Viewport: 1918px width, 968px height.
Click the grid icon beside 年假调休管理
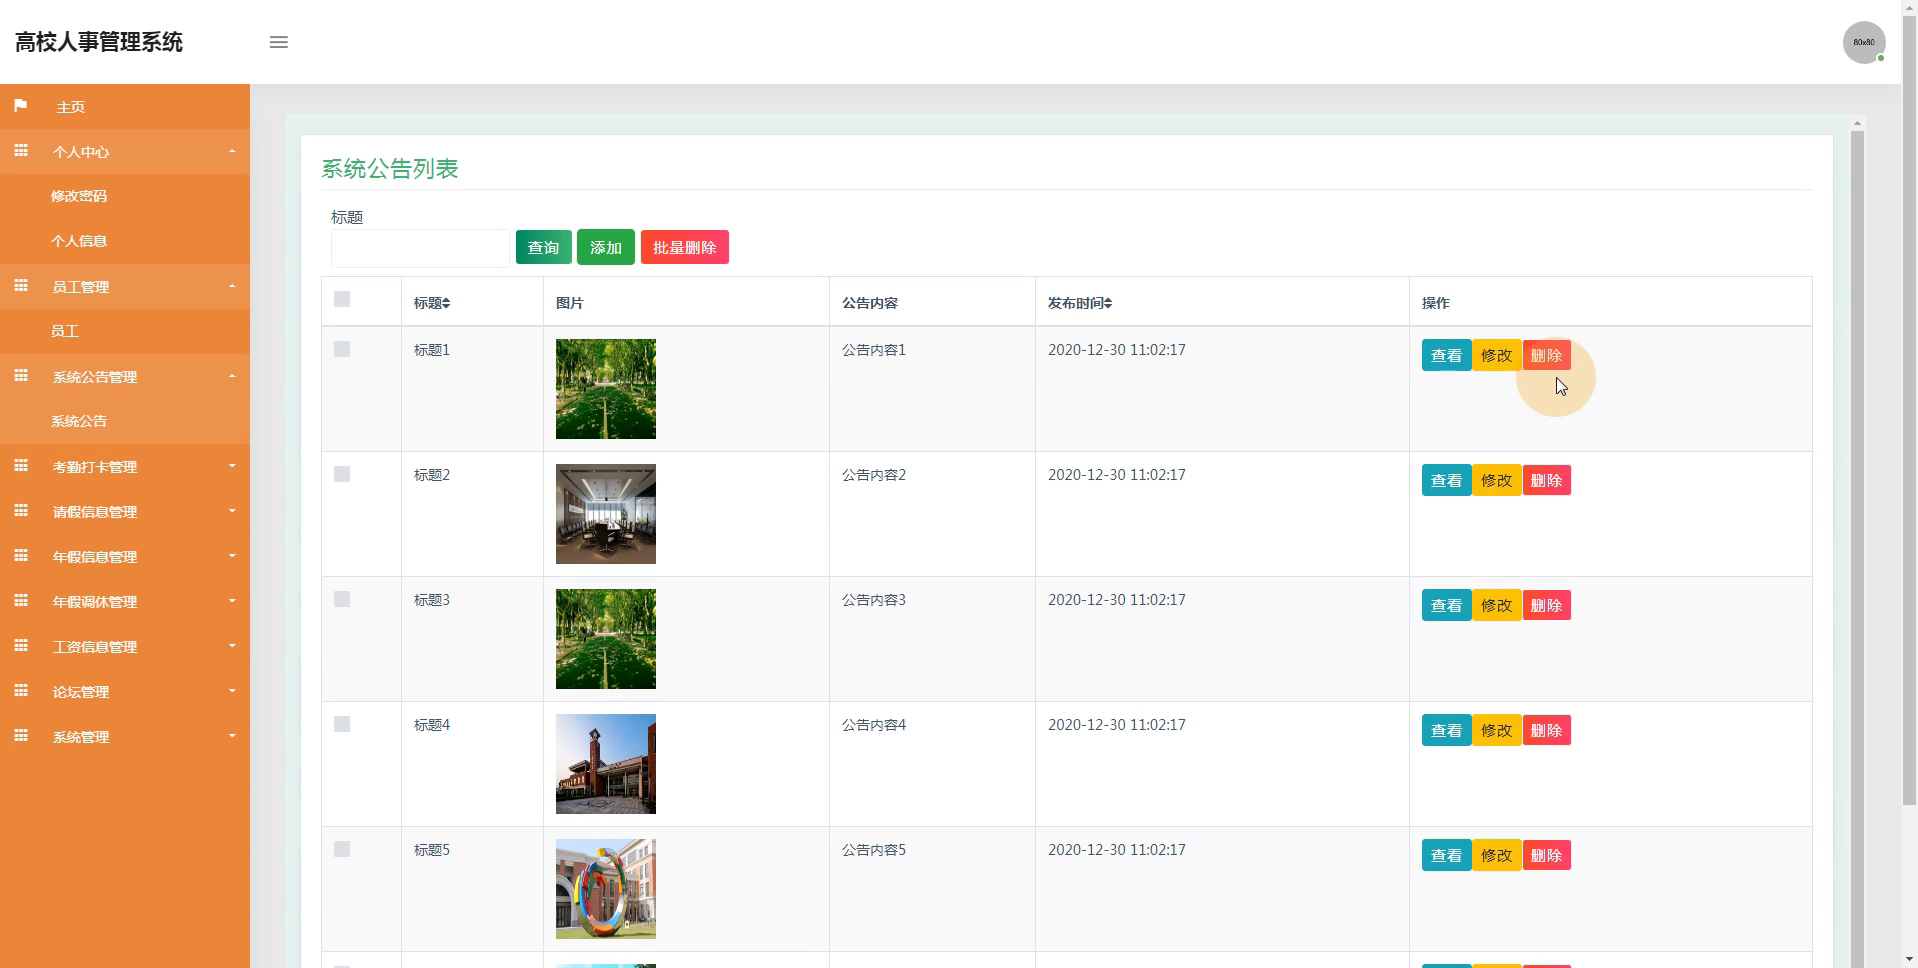pyautogui.click(x=20, y=601)
